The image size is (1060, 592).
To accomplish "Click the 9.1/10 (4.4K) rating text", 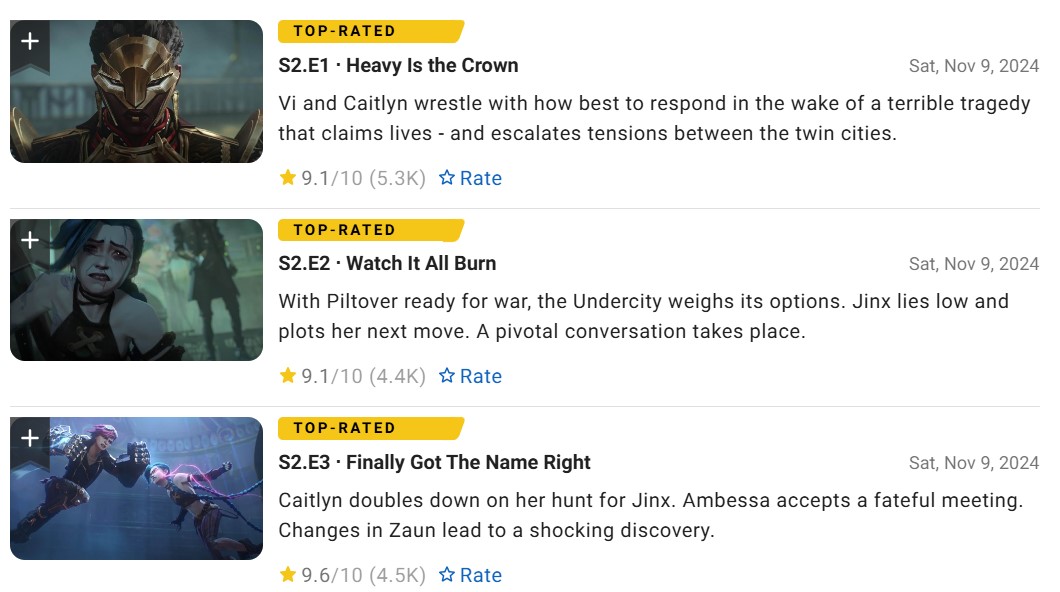I will coord(363,376).
